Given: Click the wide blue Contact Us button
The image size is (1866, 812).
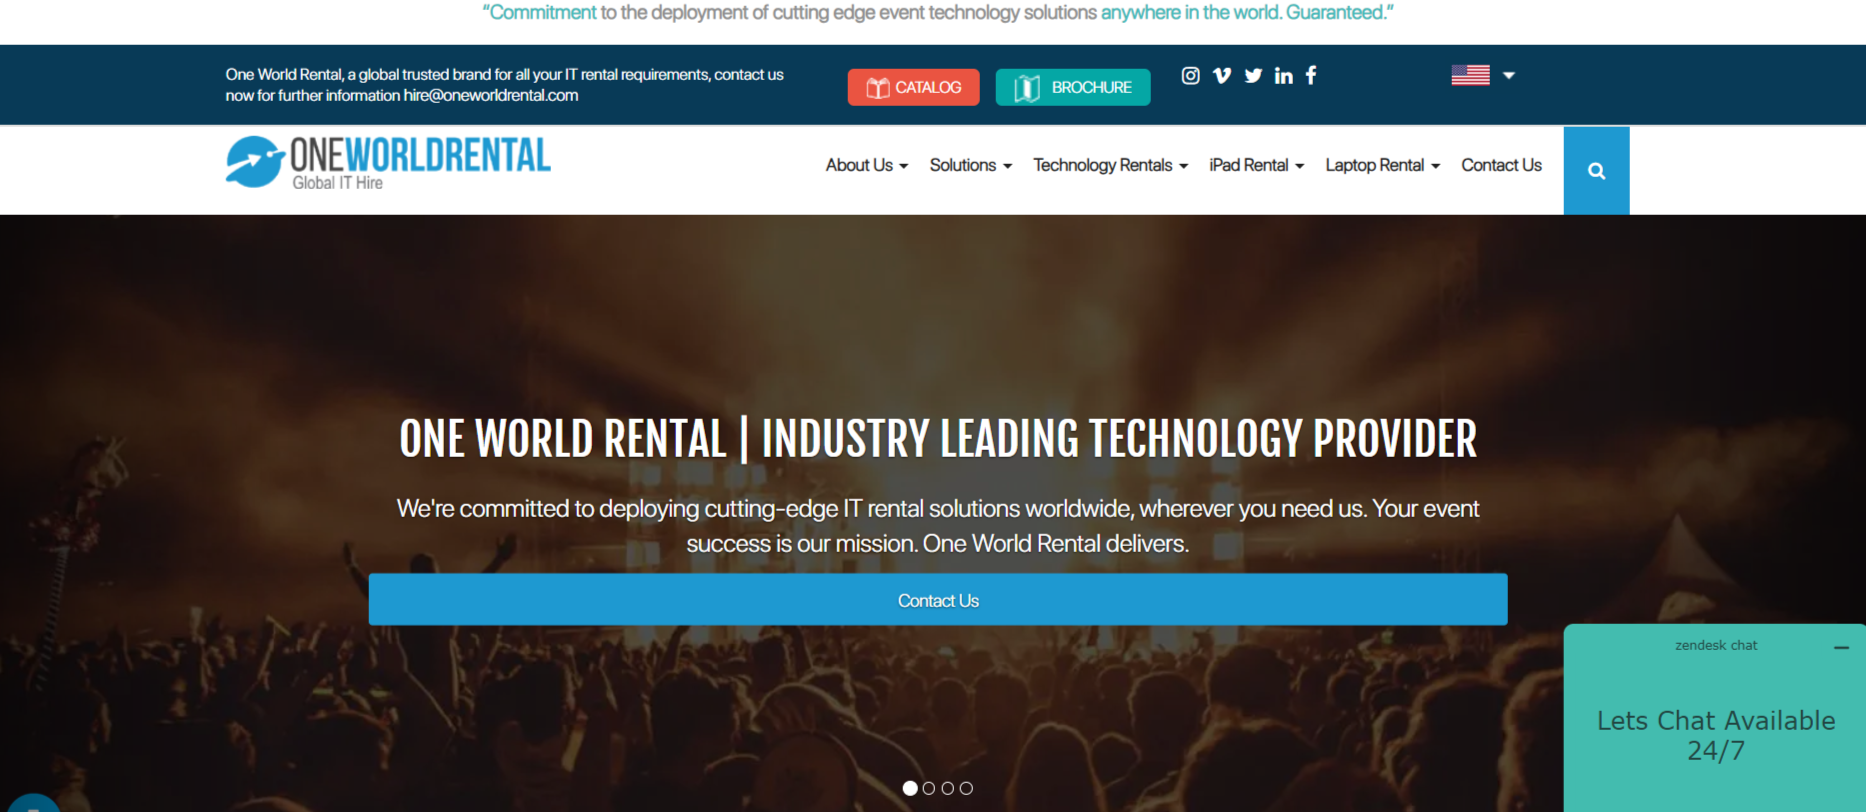Looking at the screenshot, I should 938,600.
